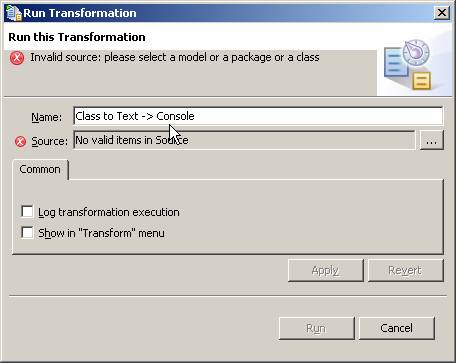Click the red error icon beside the invalid source message

17,58
